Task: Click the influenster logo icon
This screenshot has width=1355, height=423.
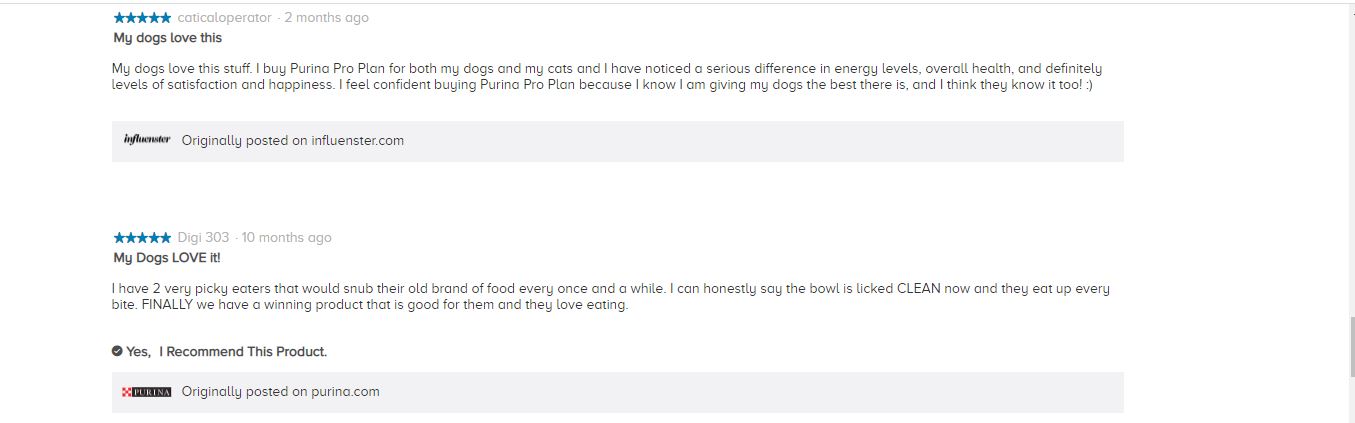Action: click(x=147, y=140)
